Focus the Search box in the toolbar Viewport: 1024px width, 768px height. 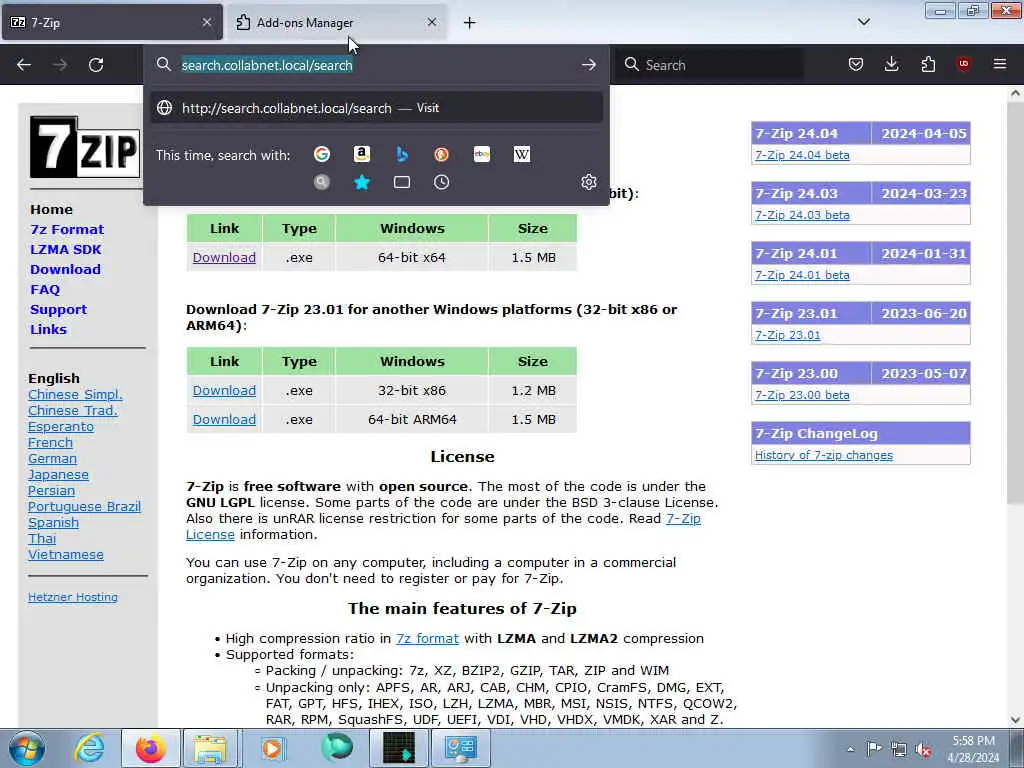click(709, 65)
